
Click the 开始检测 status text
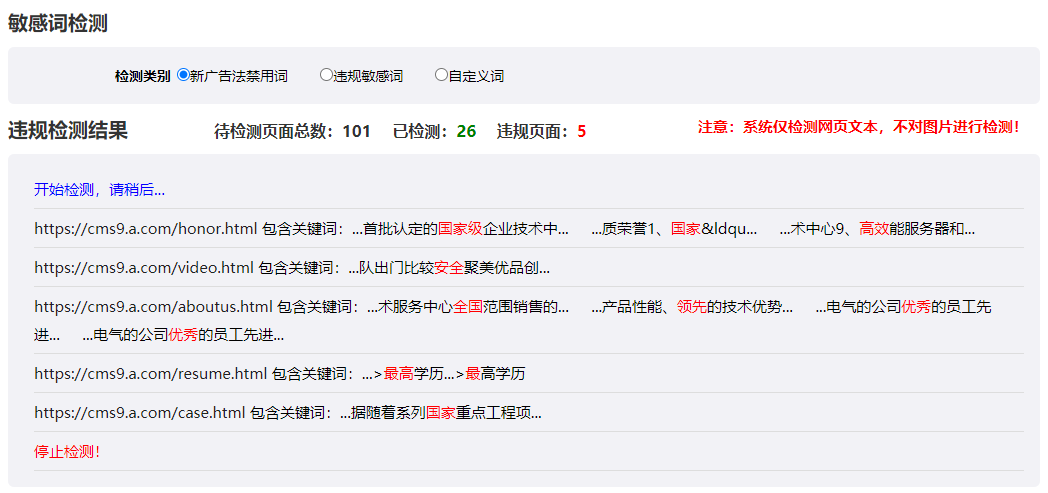(99, 189)
